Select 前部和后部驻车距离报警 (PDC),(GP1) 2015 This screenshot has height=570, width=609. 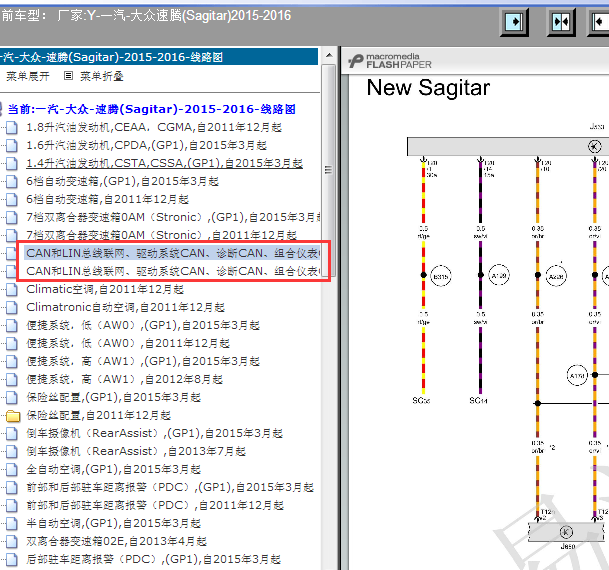tap(170, 487)
